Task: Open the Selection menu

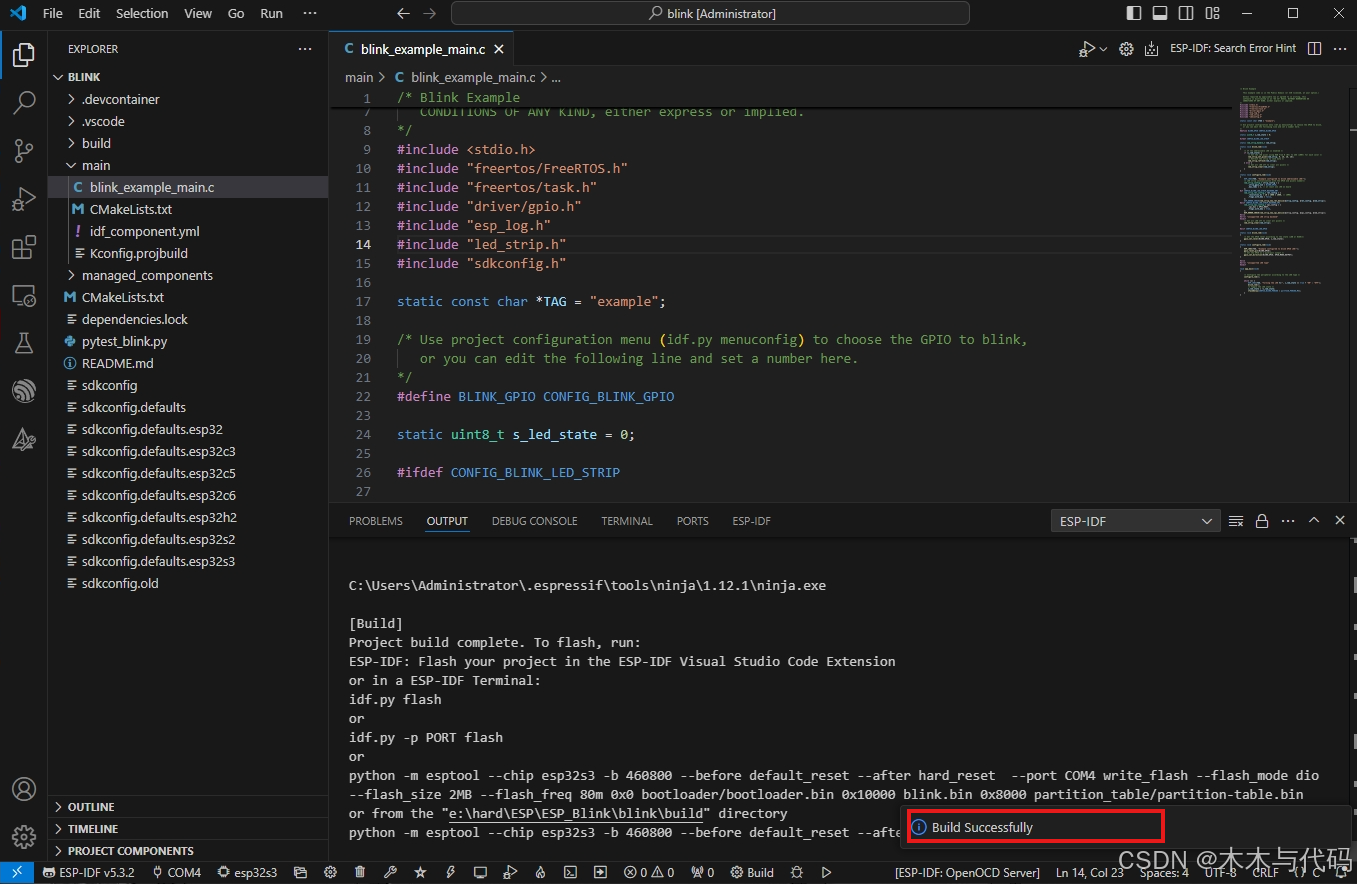Action: point(142,14)
